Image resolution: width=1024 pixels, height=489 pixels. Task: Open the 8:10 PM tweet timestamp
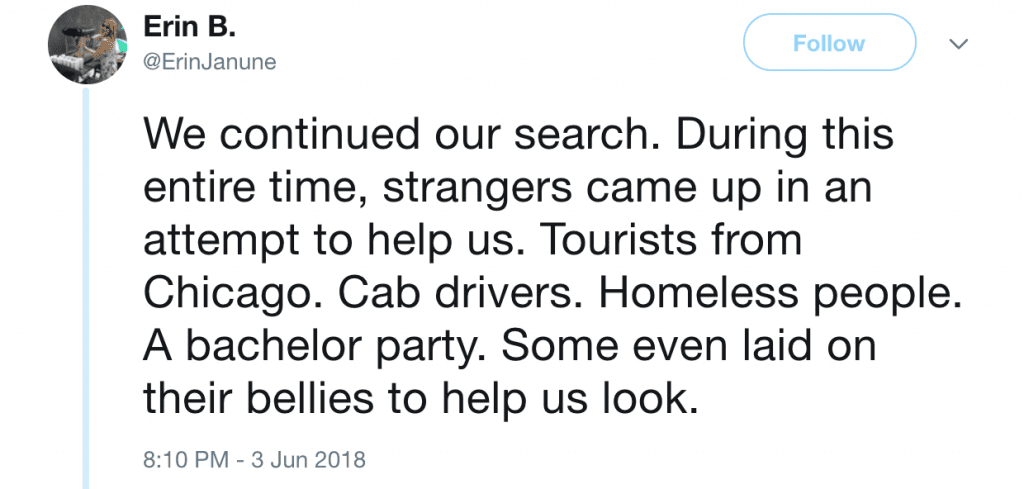tap(186, 458)
